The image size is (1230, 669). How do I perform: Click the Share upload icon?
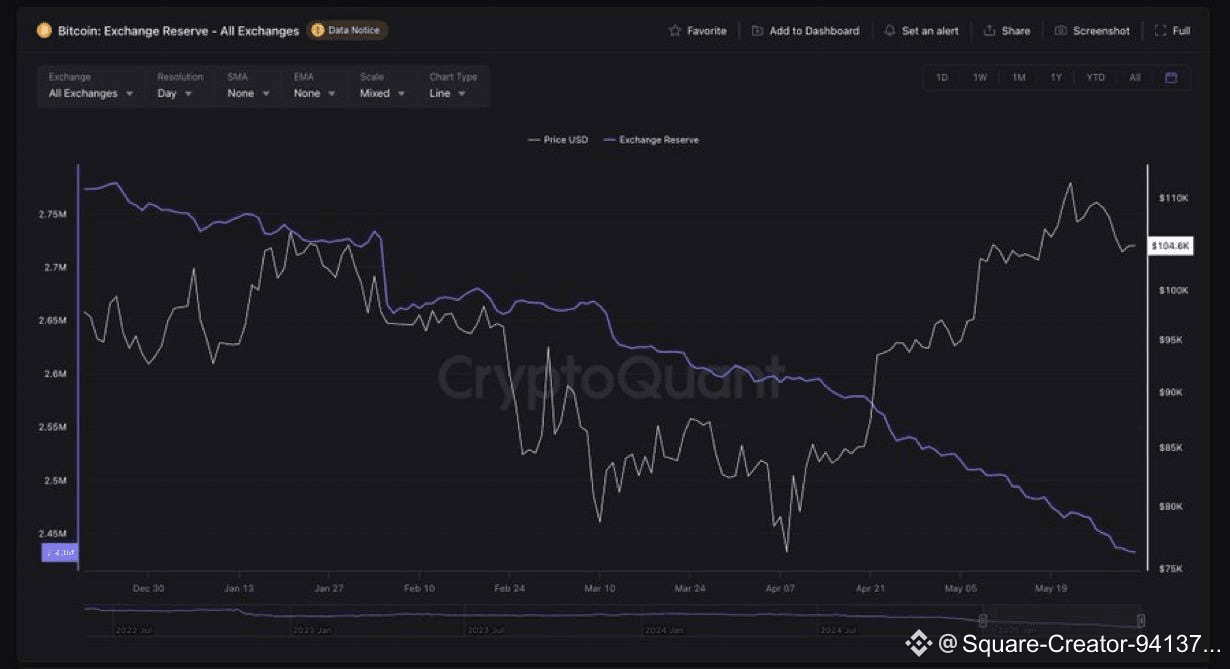coord(989,31)
